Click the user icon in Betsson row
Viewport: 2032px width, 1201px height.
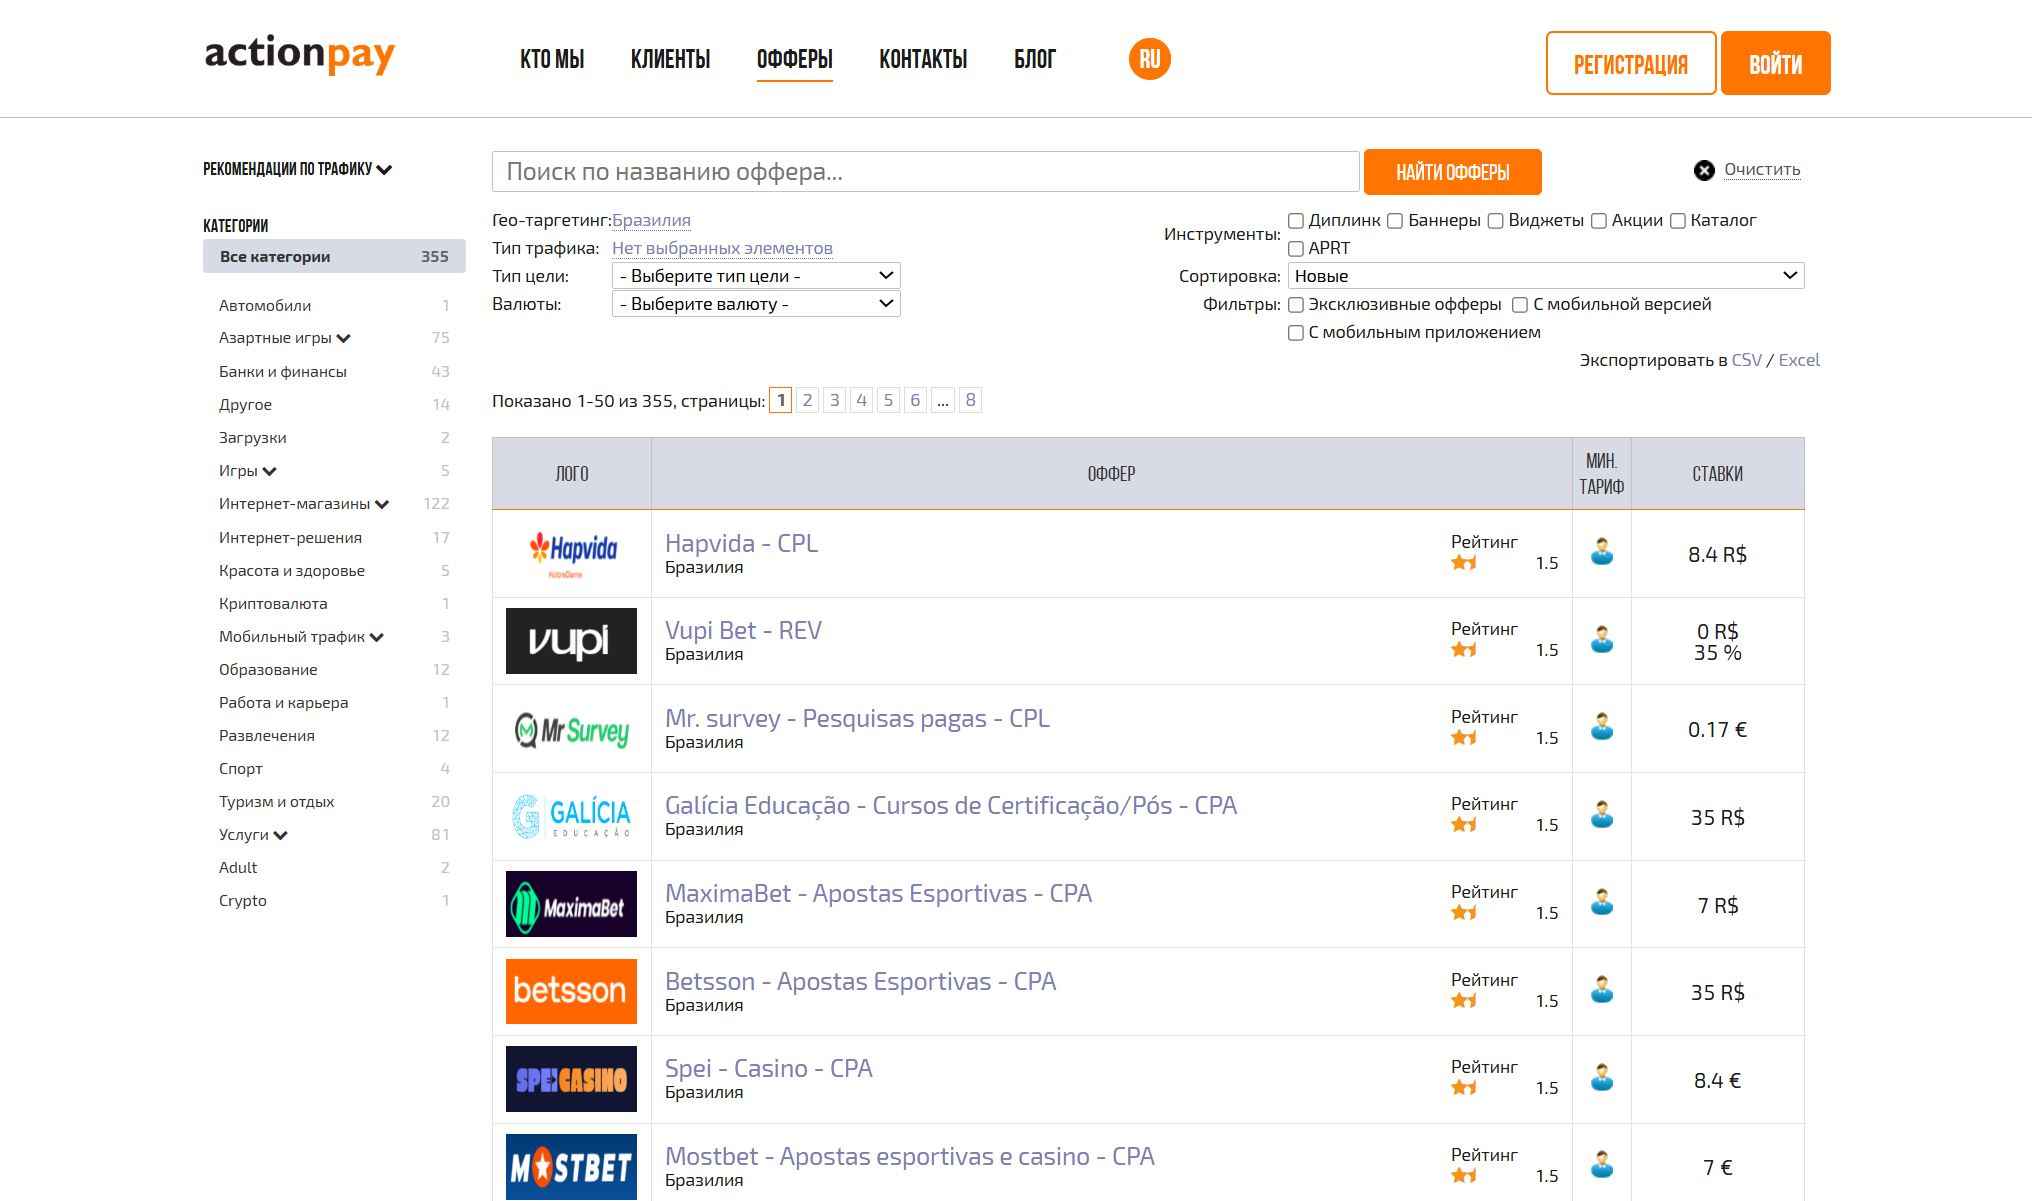[x=1602, y=990]
